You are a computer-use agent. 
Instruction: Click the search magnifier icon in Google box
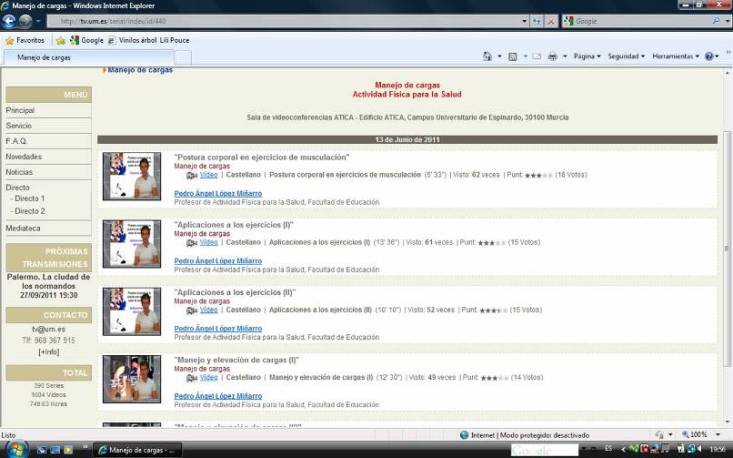716,21
